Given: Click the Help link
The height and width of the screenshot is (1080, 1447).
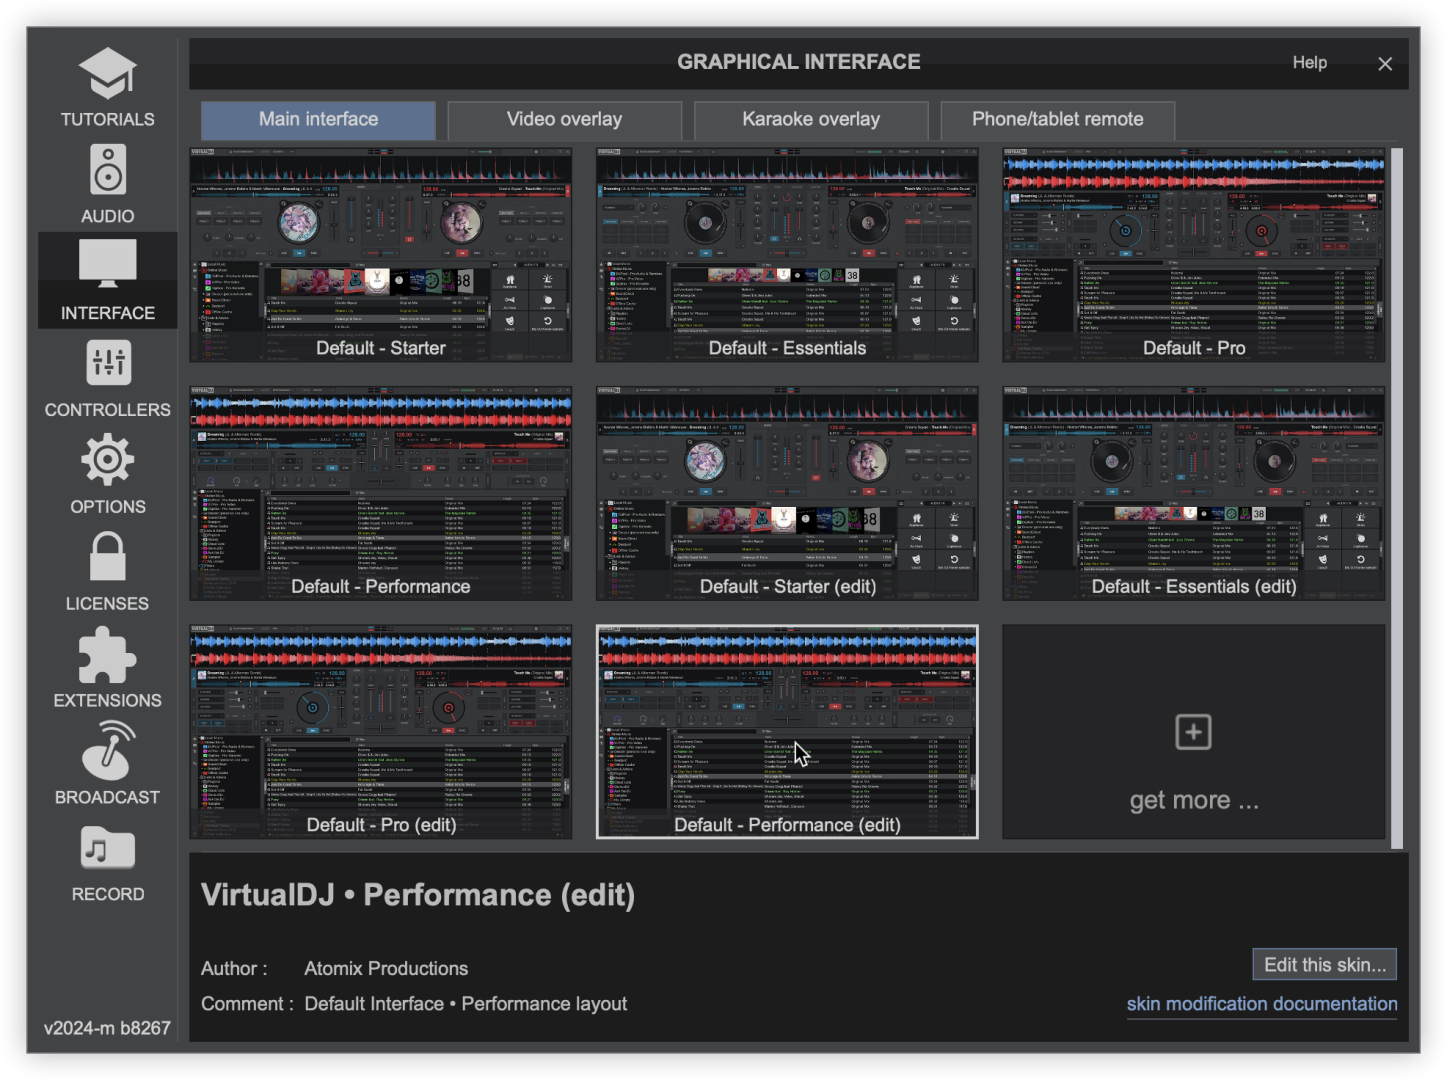Looking at the screenshot, I should [x=1309, y=63].
